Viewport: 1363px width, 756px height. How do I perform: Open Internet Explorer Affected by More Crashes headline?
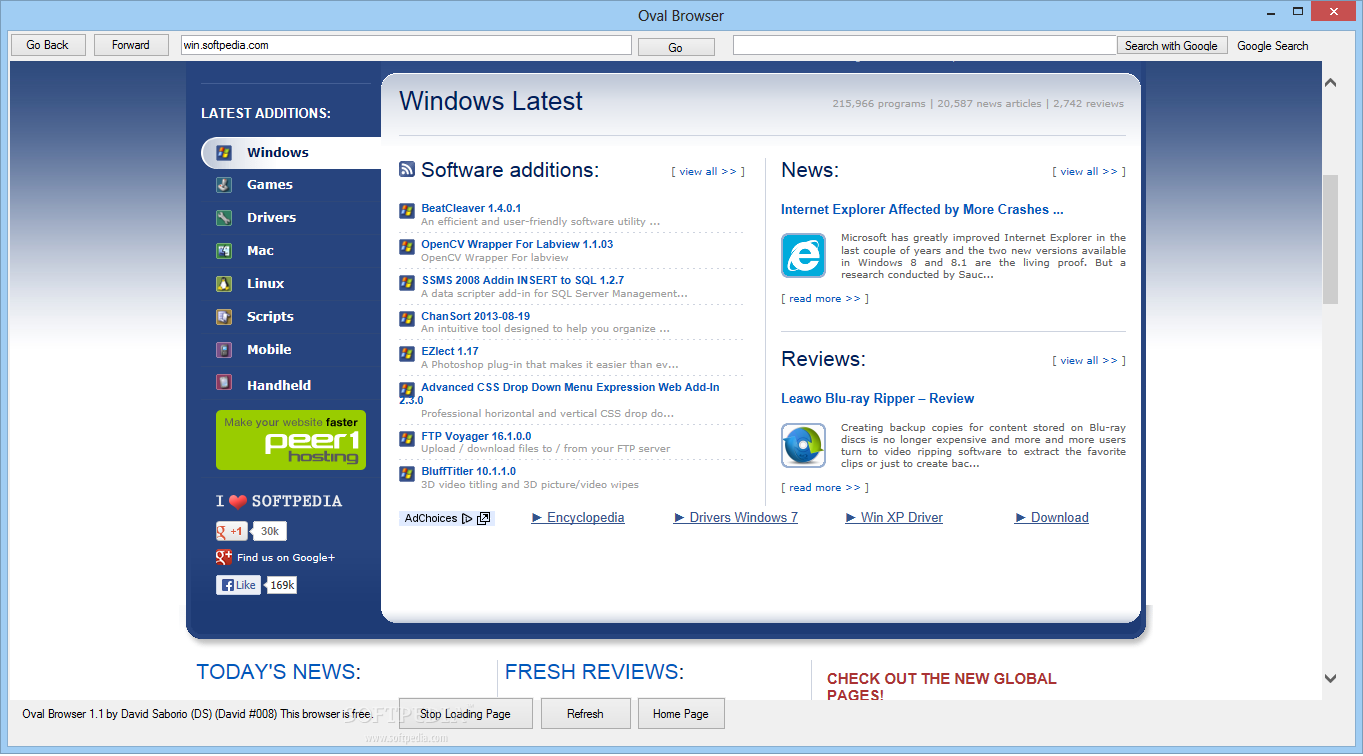coord(922,210)
